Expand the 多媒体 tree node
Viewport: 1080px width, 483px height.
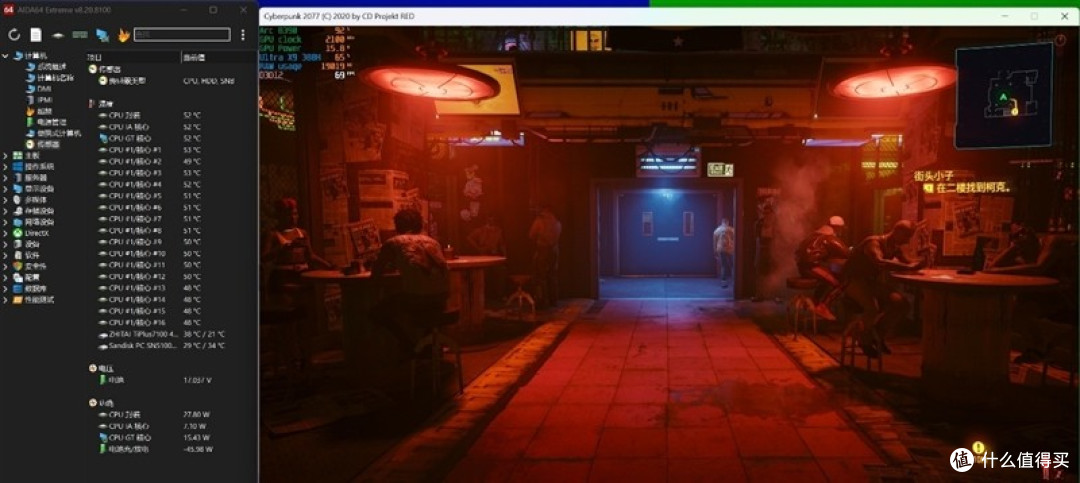point(6,200)
